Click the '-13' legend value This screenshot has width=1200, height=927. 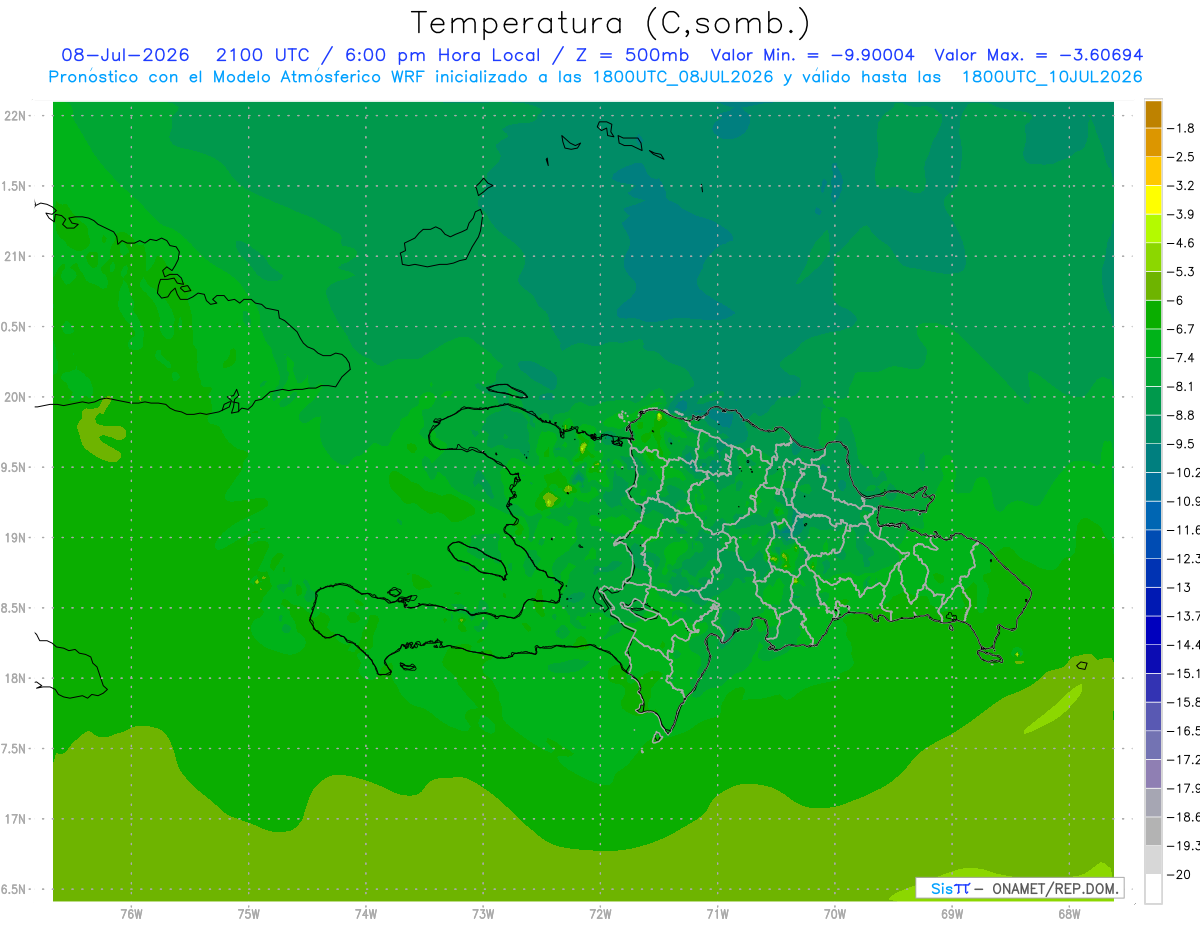(x=1179, y=587)
